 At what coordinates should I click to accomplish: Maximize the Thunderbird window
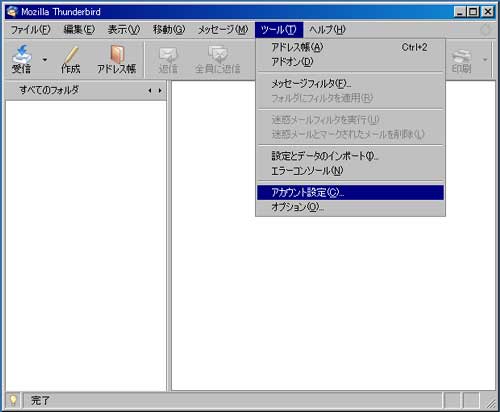coord(473,12)
